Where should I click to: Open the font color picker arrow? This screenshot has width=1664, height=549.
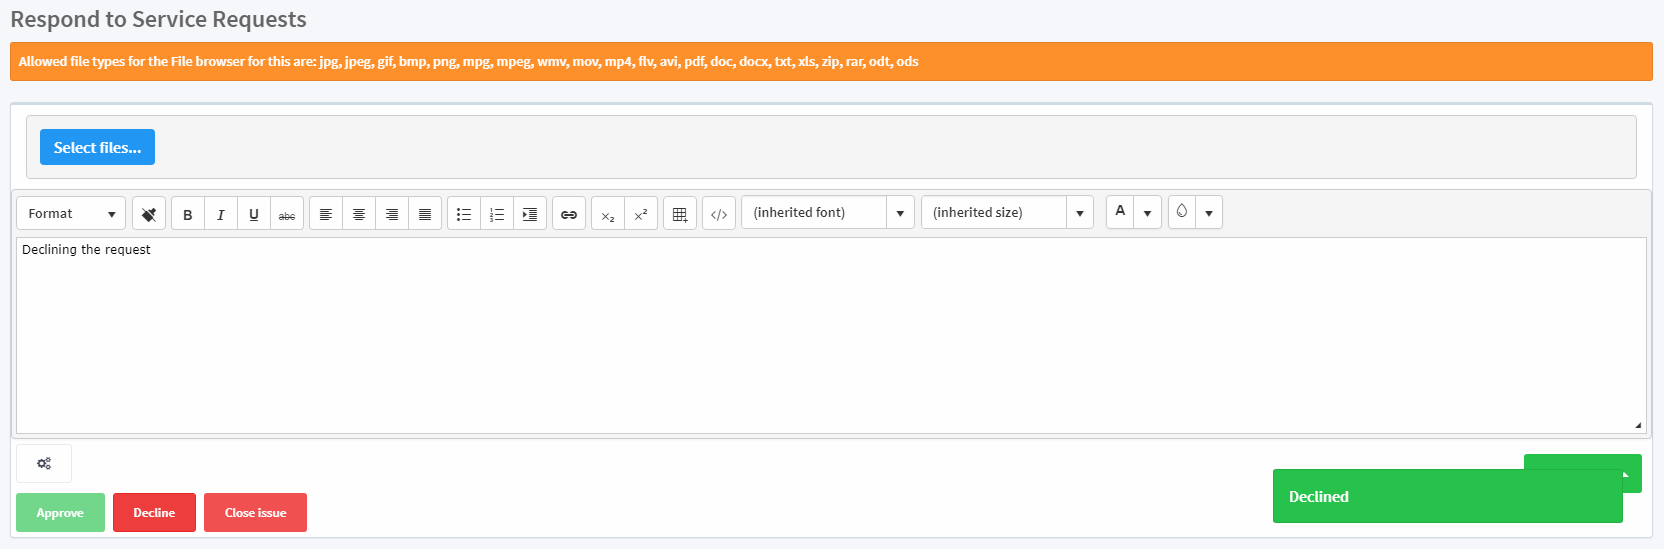pos(1147,213)
